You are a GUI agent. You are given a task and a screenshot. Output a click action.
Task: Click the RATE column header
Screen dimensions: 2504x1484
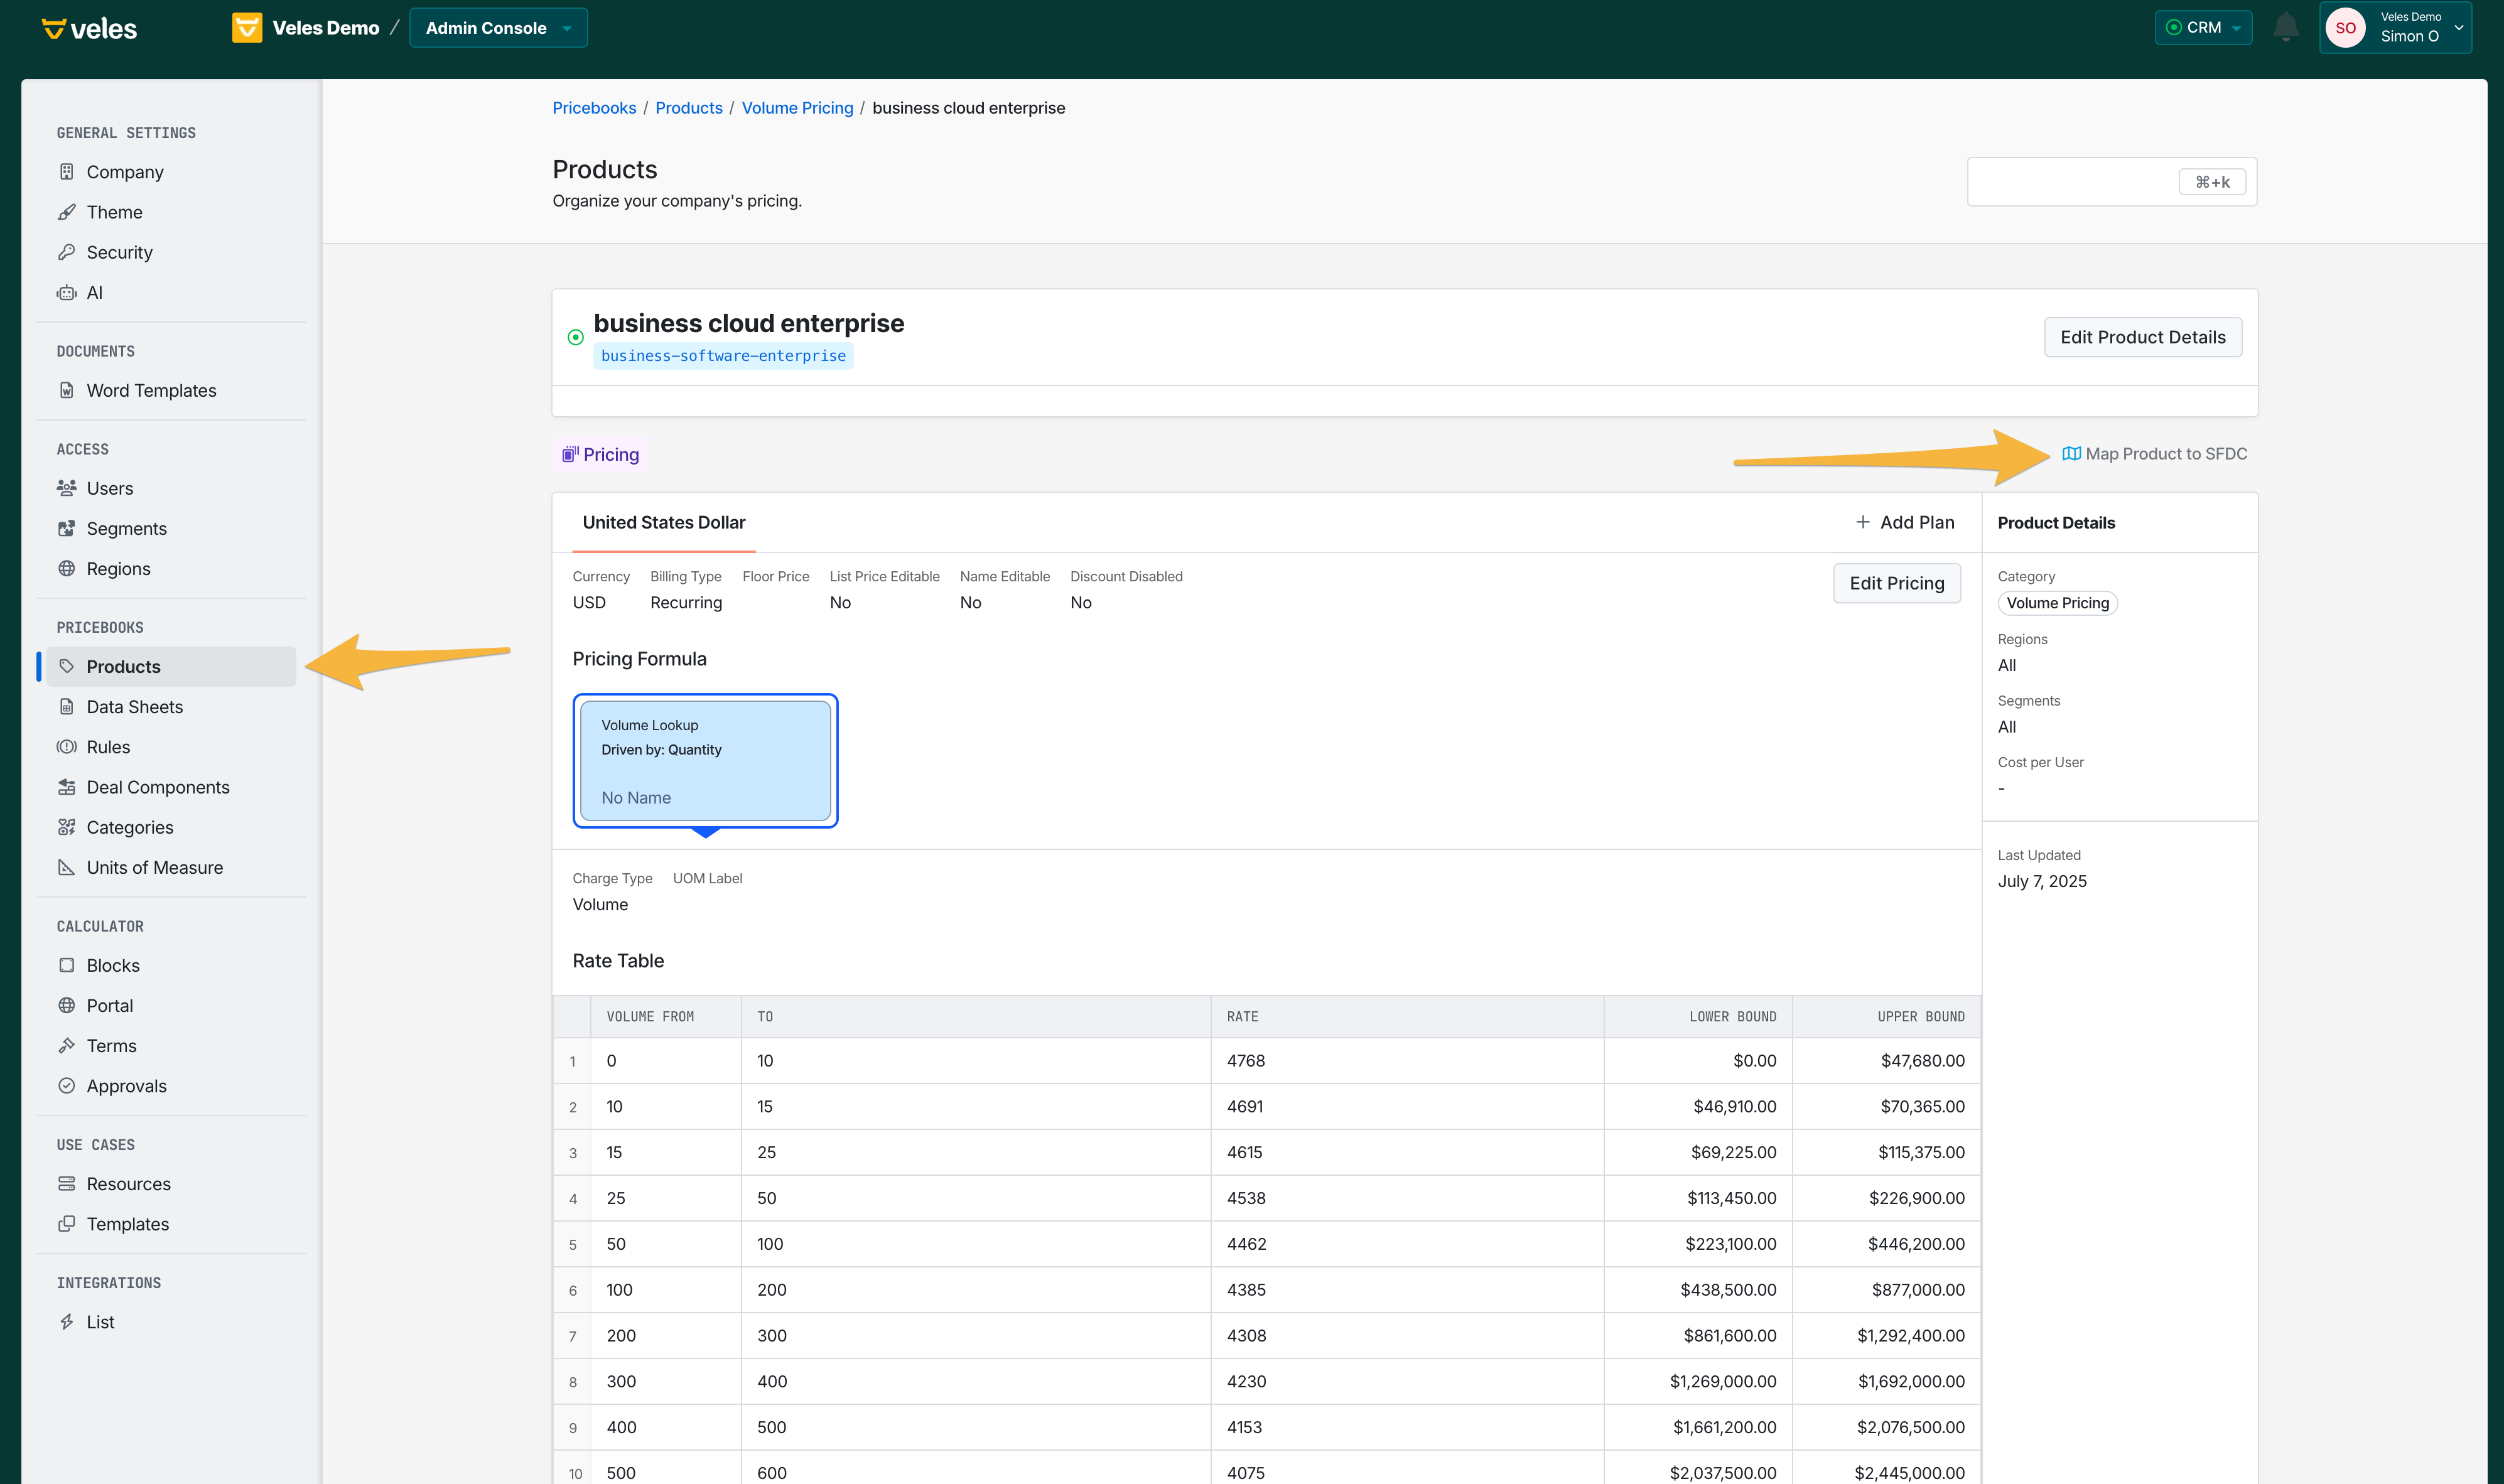[1407, 1017]
